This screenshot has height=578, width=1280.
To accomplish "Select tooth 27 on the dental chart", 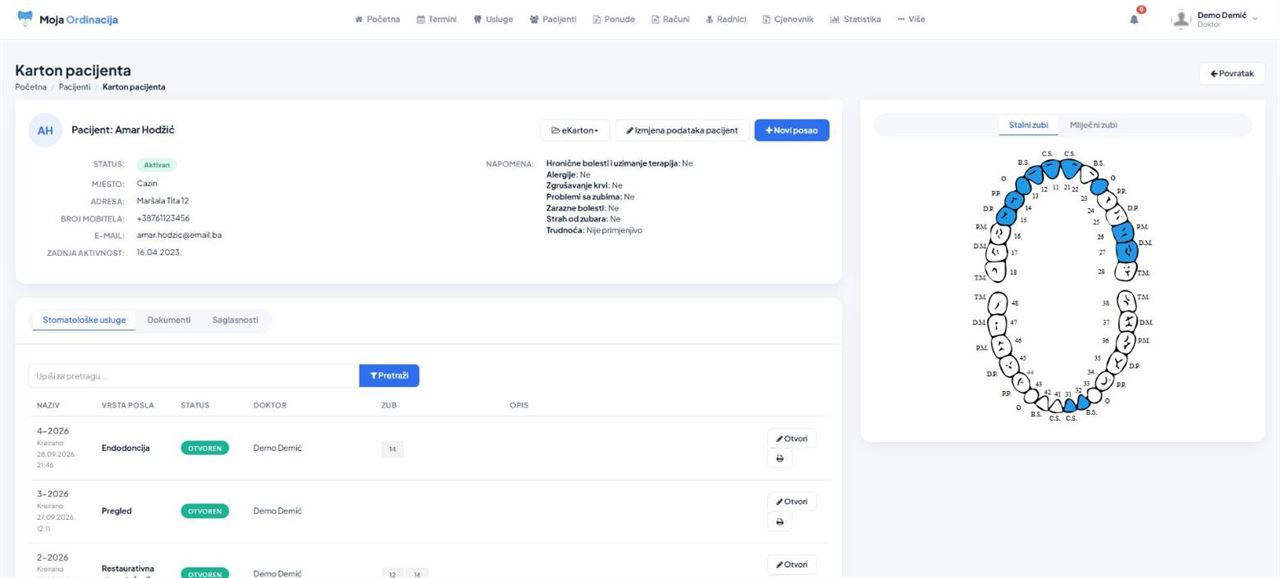I will coord(1125,251).
